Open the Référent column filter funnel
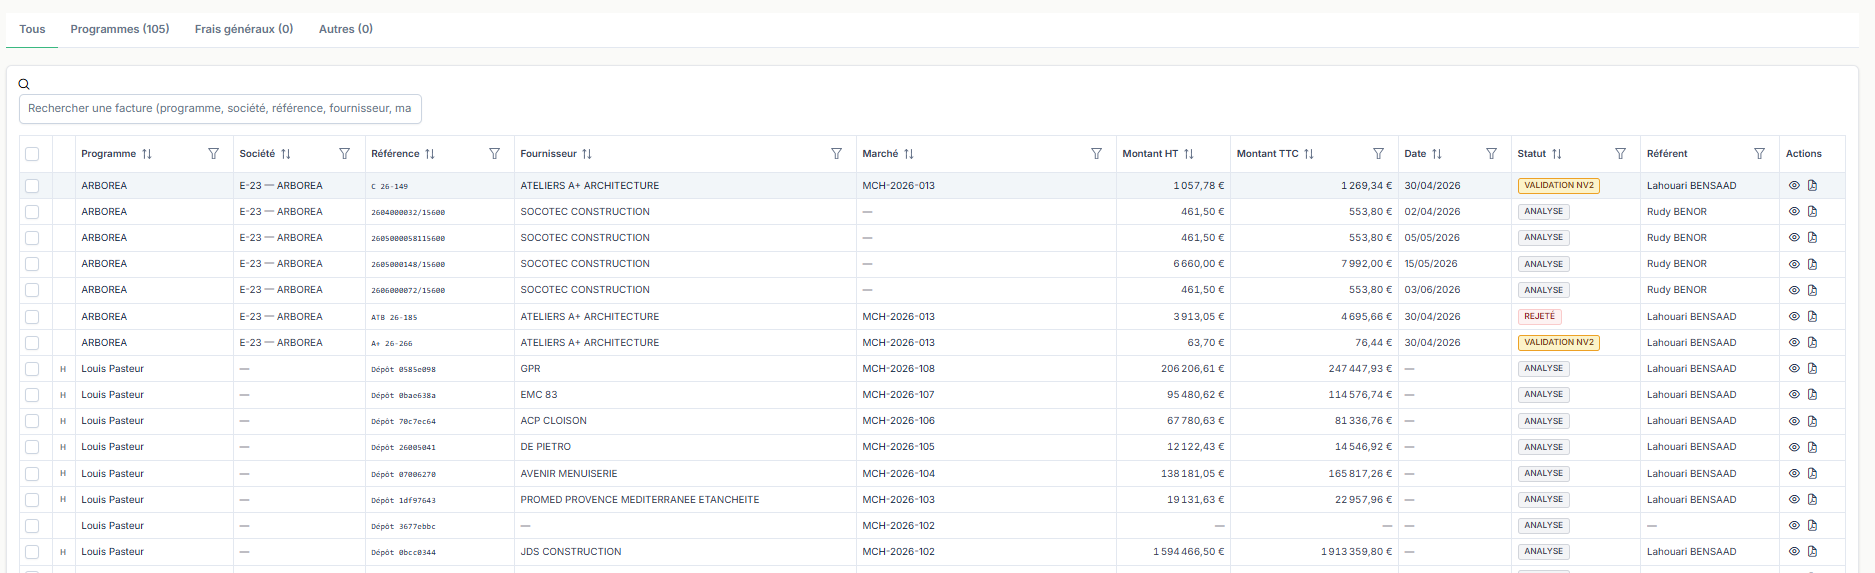Screen dimensions: 1875x573 [x=1759, y=154]
